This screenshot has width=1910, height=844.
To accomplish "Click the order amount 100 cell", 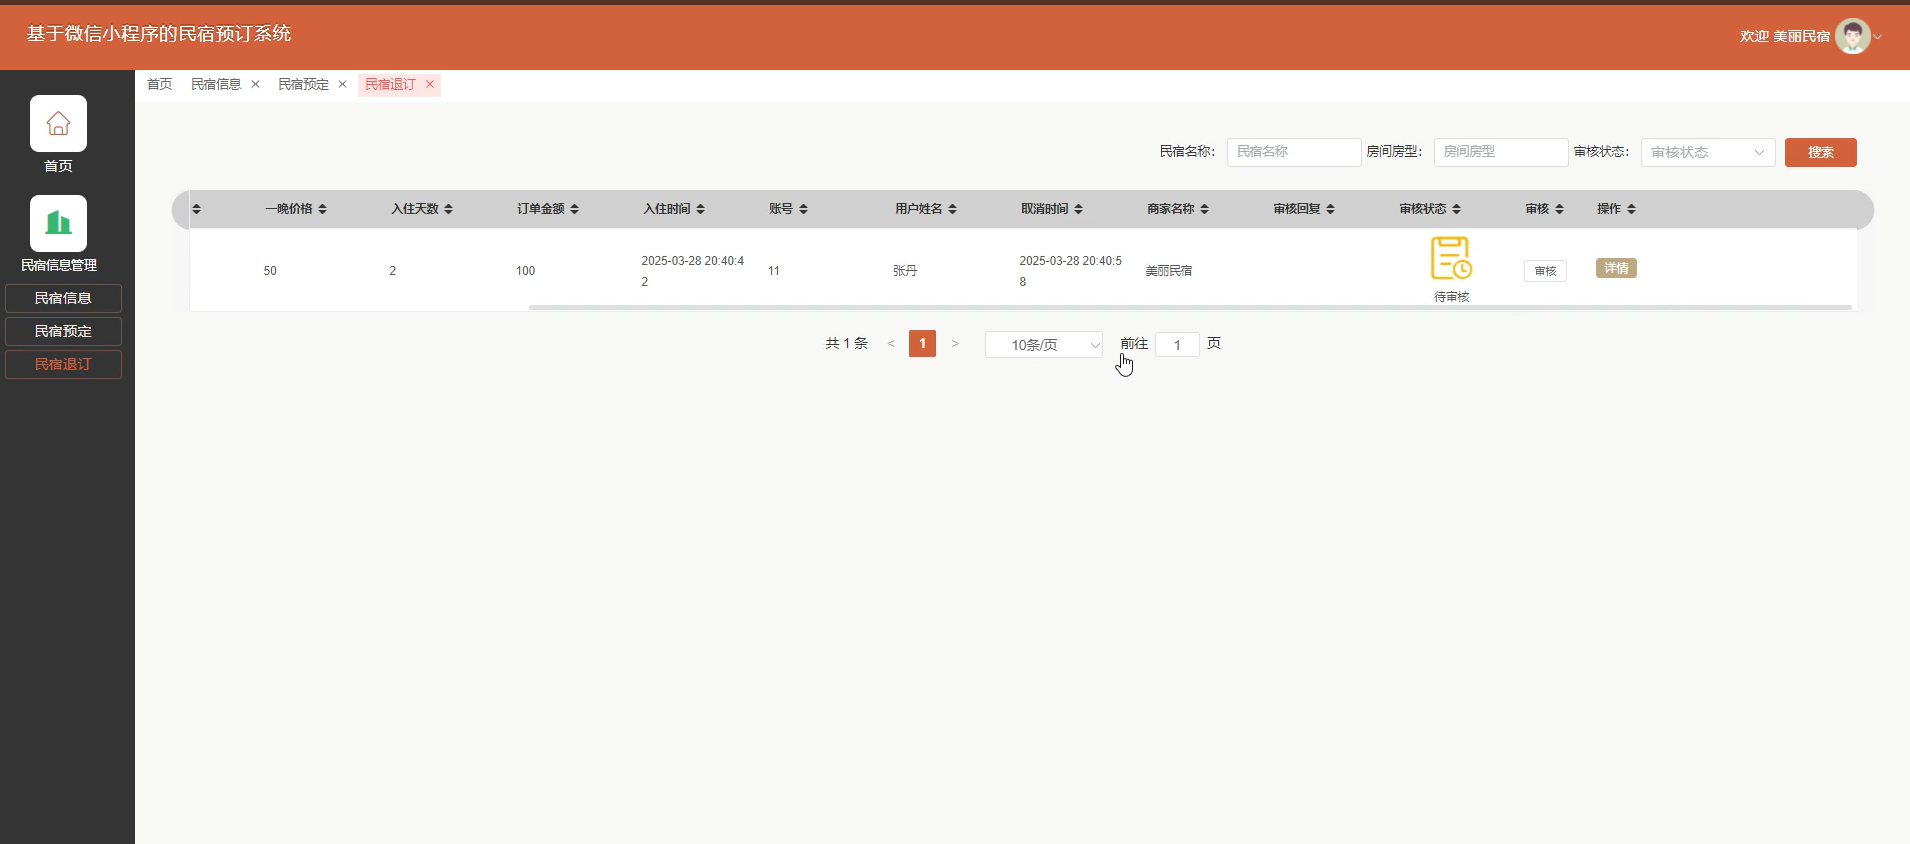I will click(x=525, y=271).
